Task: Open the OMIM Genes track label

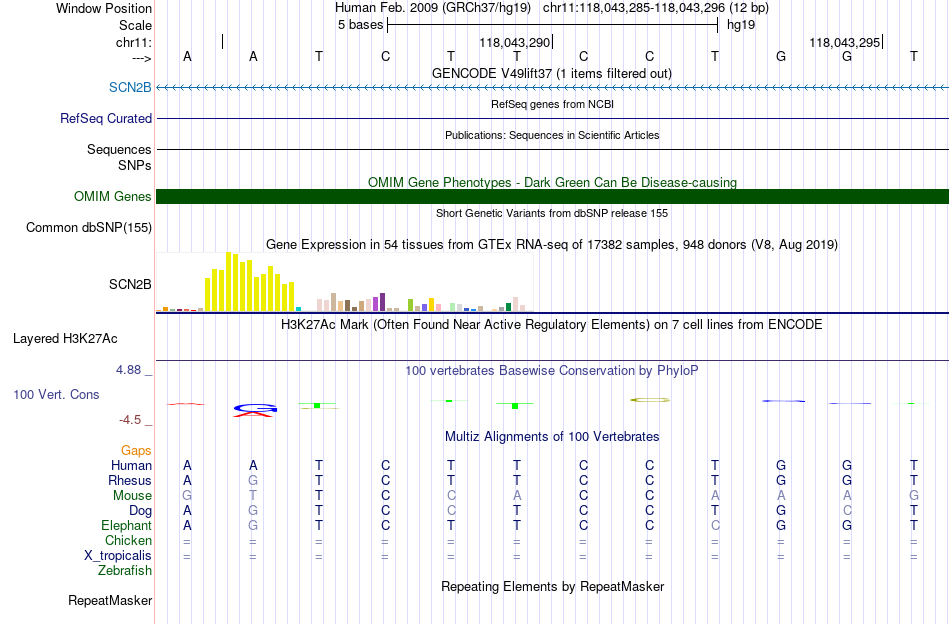Action: (x=113, y=196)
